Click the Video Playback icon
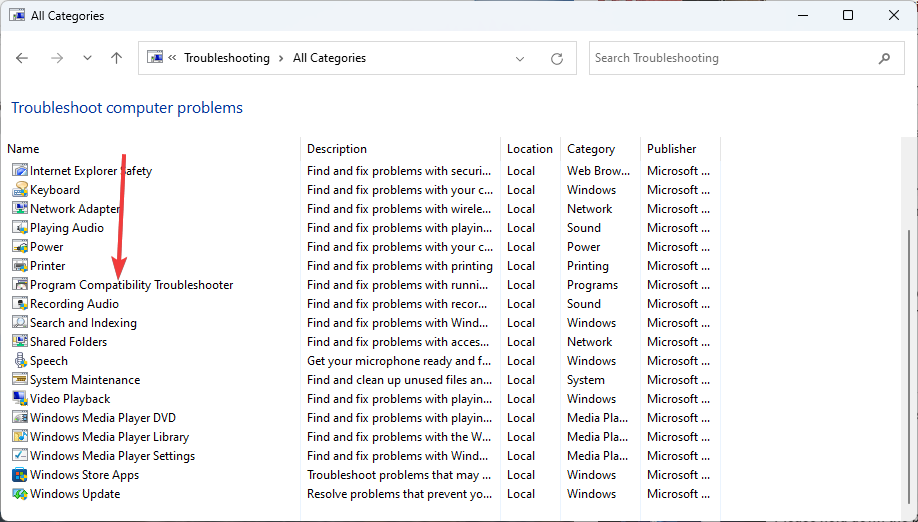 tap(20, 399)
